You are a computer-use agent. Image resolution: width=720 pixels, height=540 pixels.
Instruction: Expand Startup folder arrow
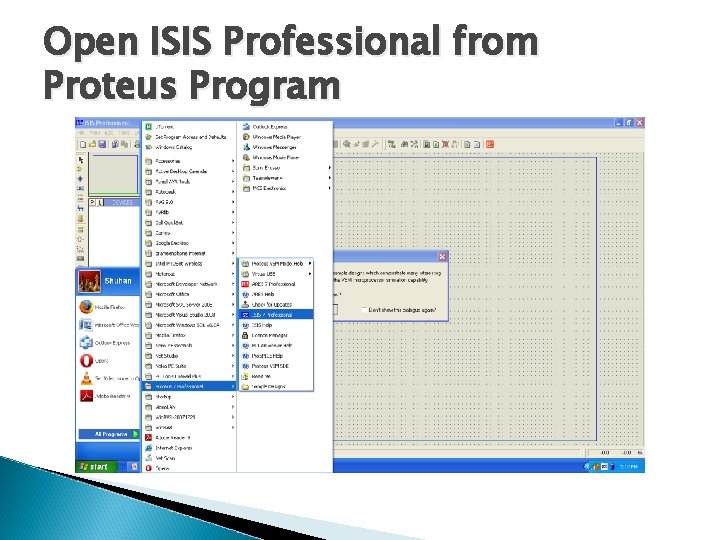233,397
